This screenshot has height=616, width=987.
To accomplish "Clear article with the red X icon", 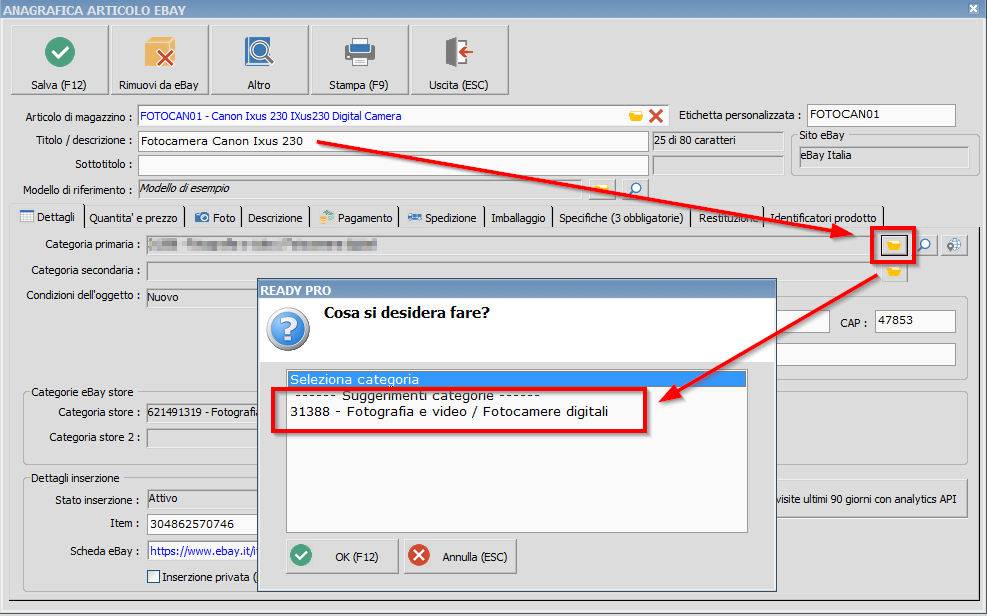I will click(656, 116).
